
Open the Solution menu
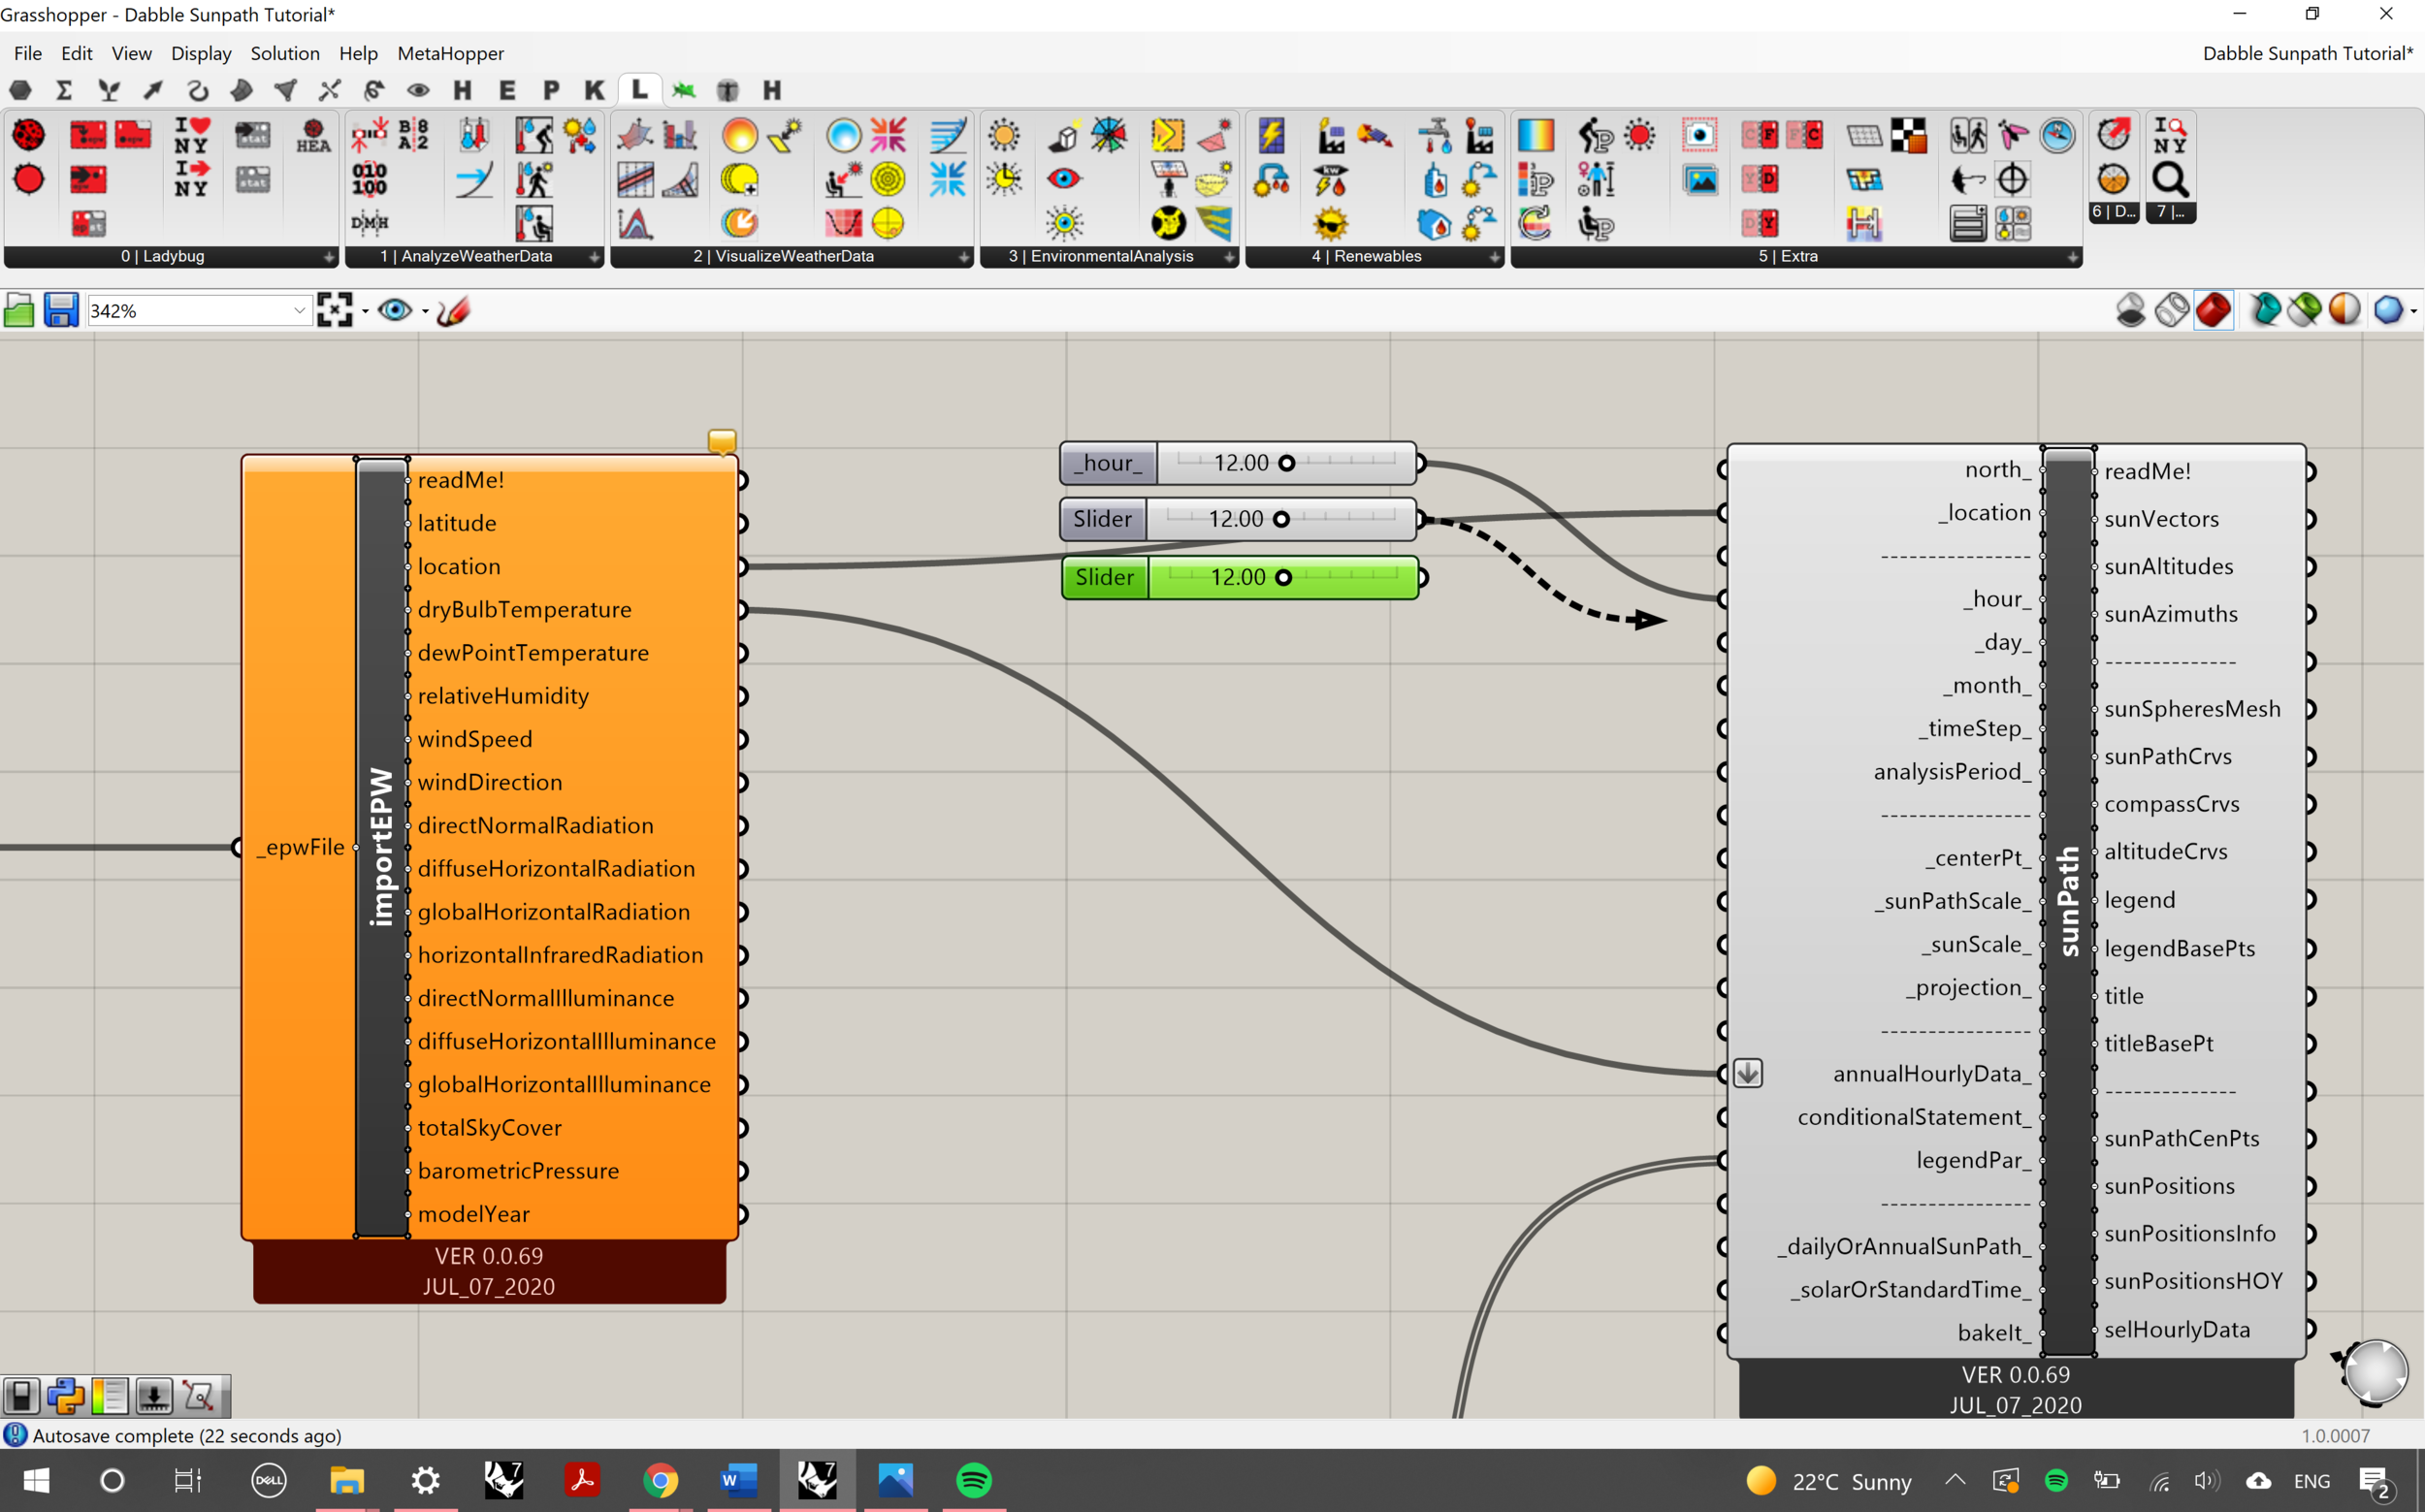pyautogui.click(x=285, y=53)
